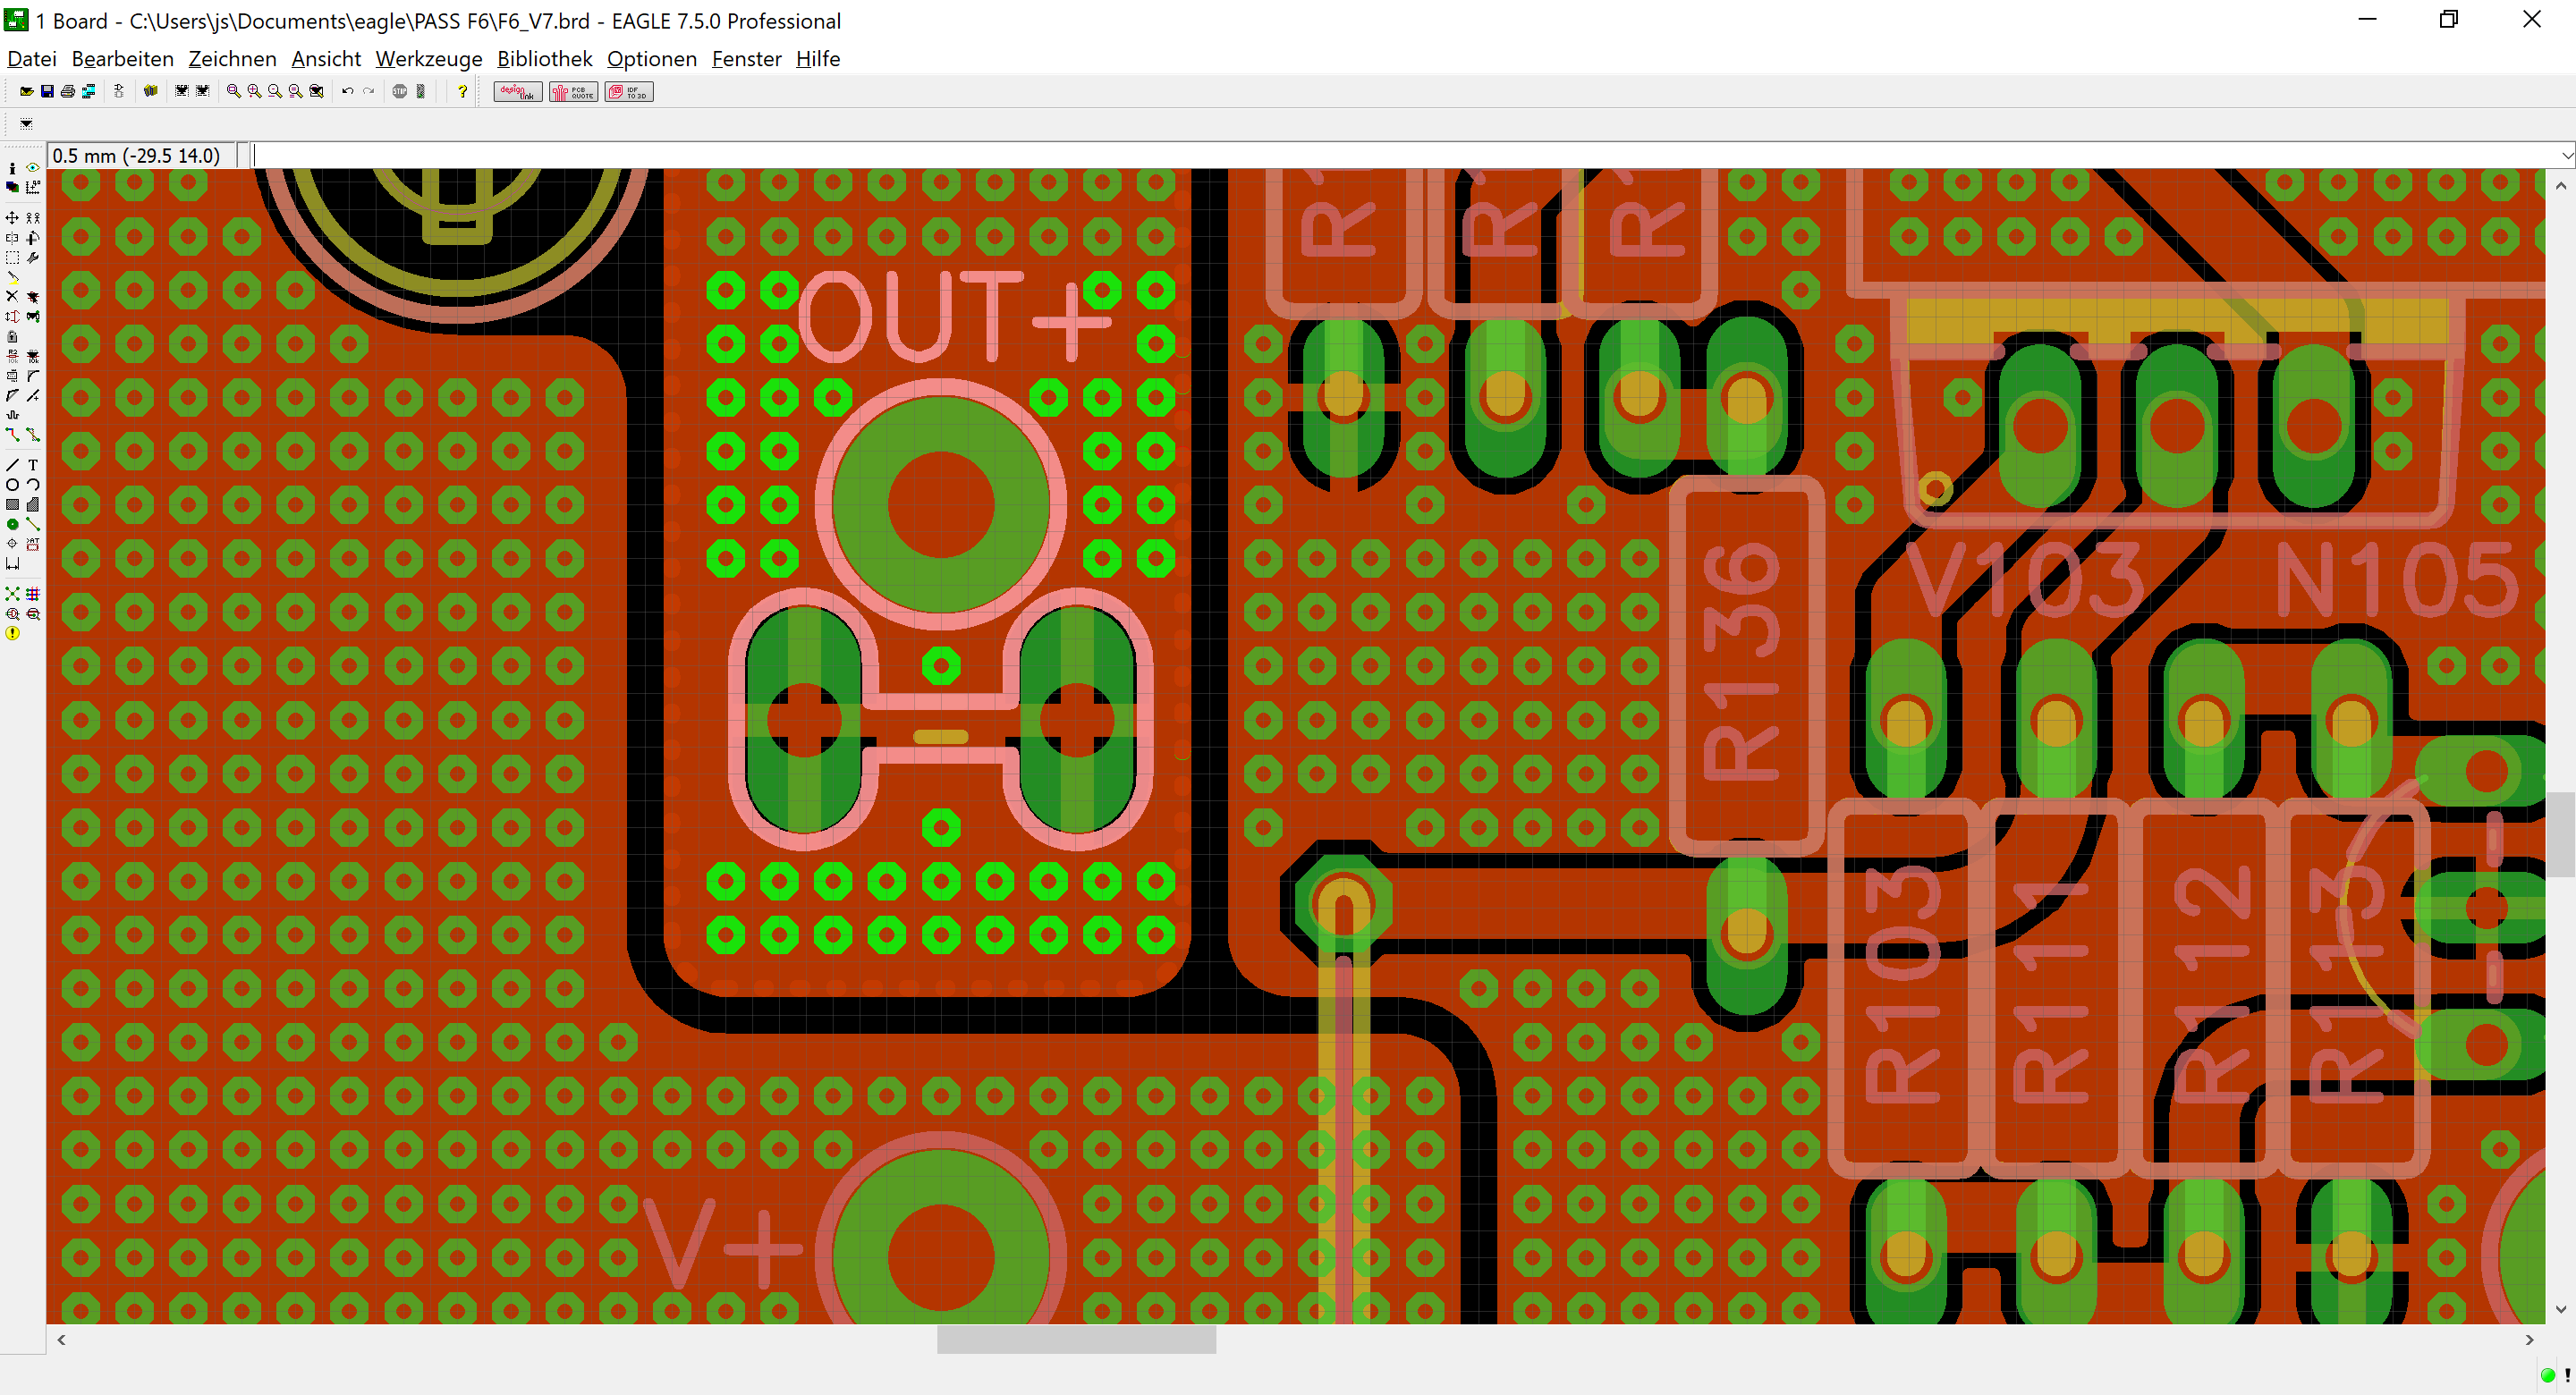The height and width of the screenshot is (1395, 2576).
Task: Select the Text T tool
Action: click(x=33, y=465)
